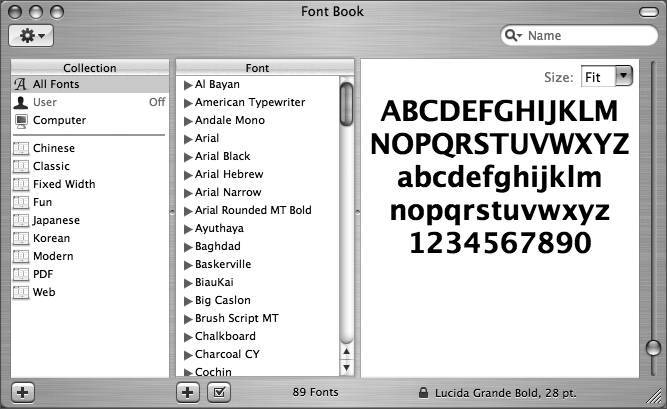This screenshot has height=409, width=667.
Task: Click the Chinese collection book icon
Action: [21, 148]
